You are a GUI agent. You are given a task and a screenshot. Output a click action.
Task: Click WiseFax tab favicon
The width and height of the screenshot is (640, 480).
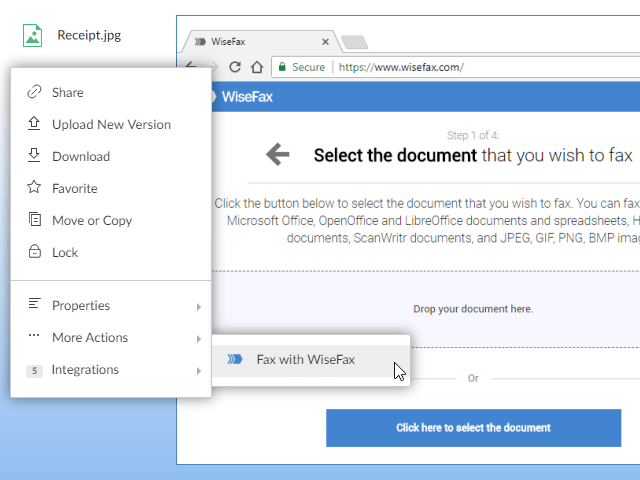tap(200, 42)
